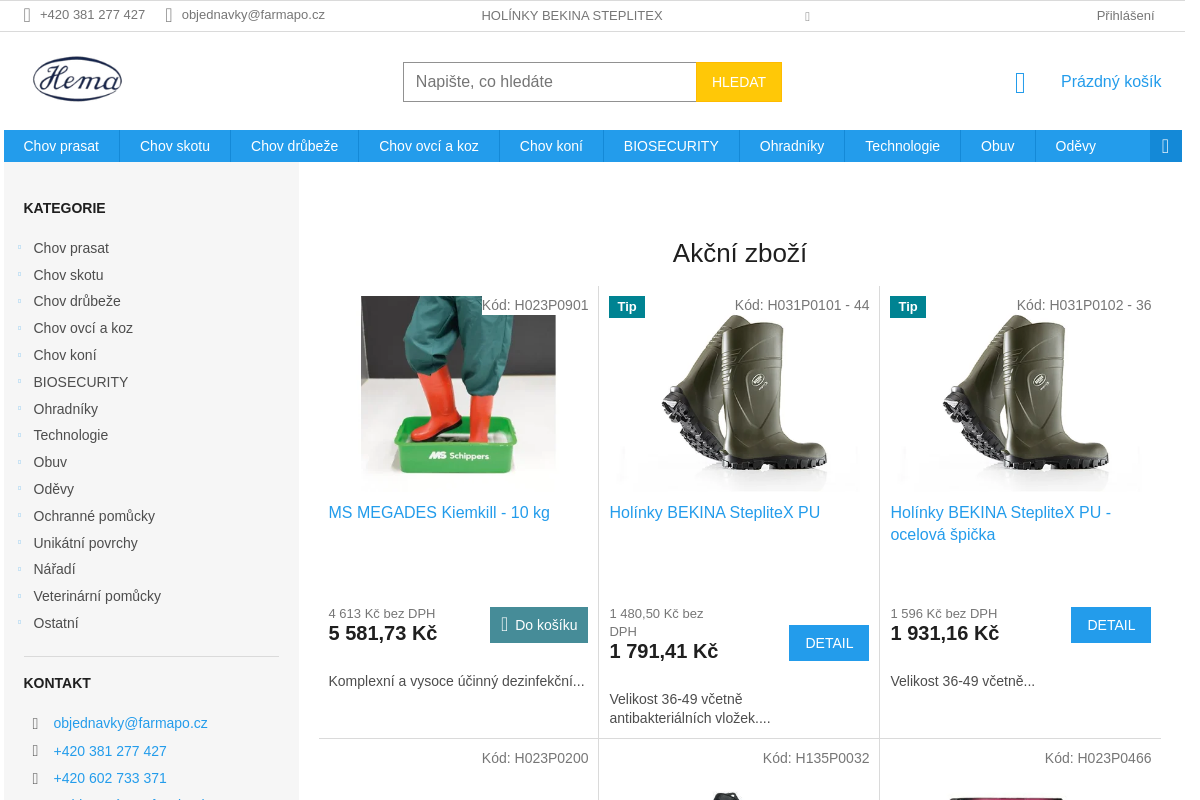Select Chov drůbeže in sidebar categories
This screenshot has height=800, width=1200.
click(x=77, y=301)
